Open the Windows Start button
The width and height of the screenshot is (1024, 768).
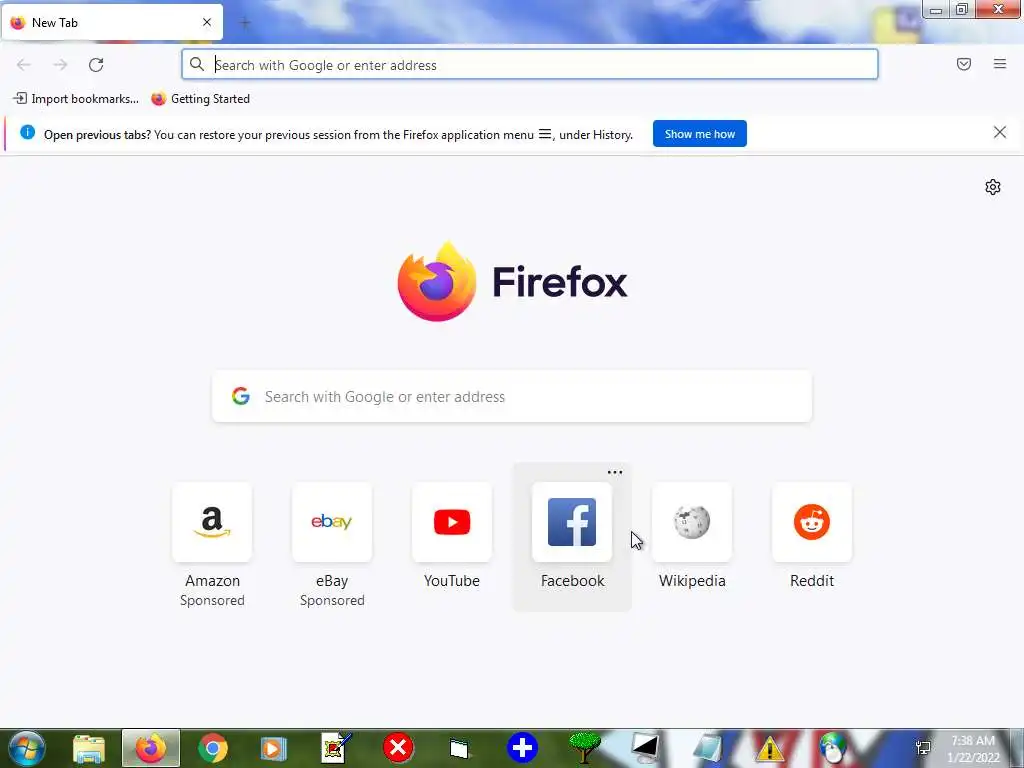pos(27,748)
